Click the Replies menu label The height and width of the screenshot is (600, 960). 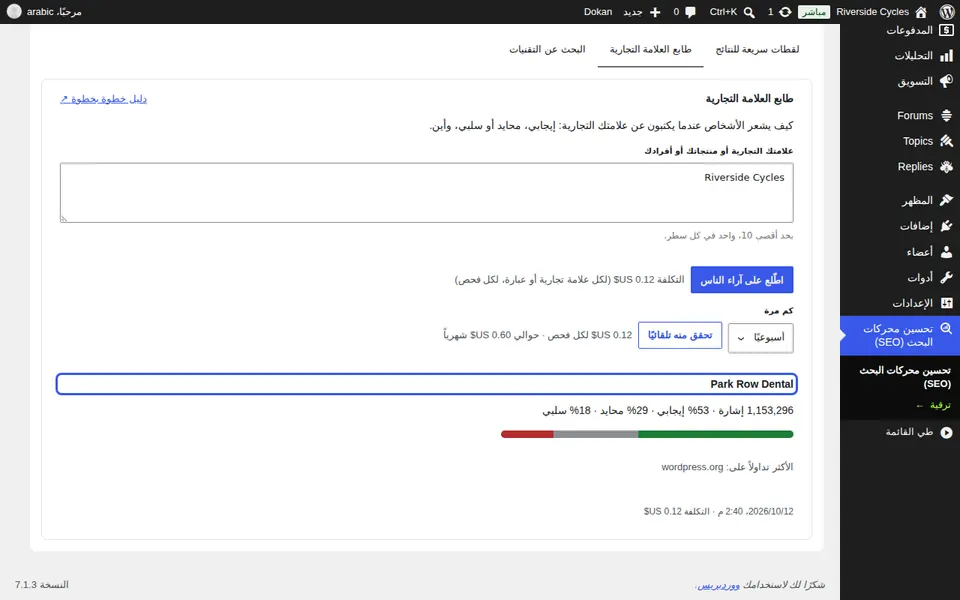click(915, 167)
